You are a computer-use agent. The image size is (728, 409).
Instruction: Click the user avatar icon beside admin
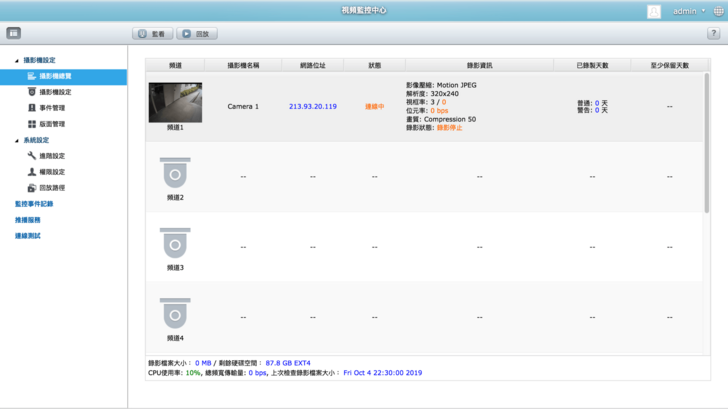click(x=654, y=11)
